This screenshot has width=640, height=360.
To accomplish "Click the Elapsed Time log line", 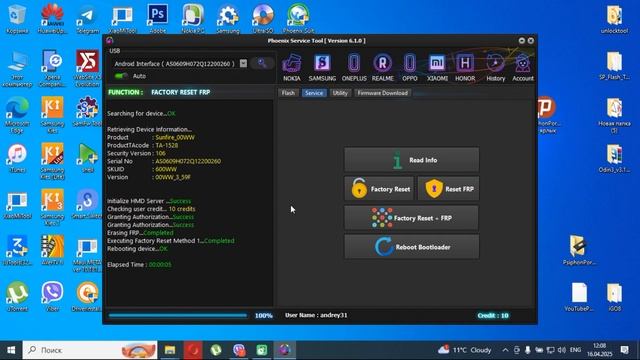I will 139,264.
